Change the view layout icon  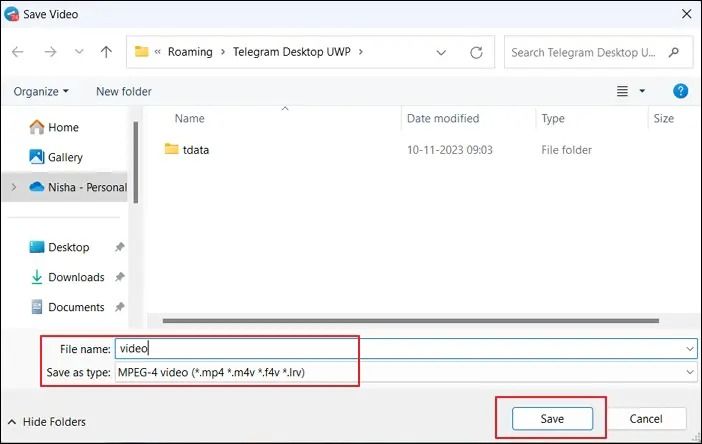[623, 91]
